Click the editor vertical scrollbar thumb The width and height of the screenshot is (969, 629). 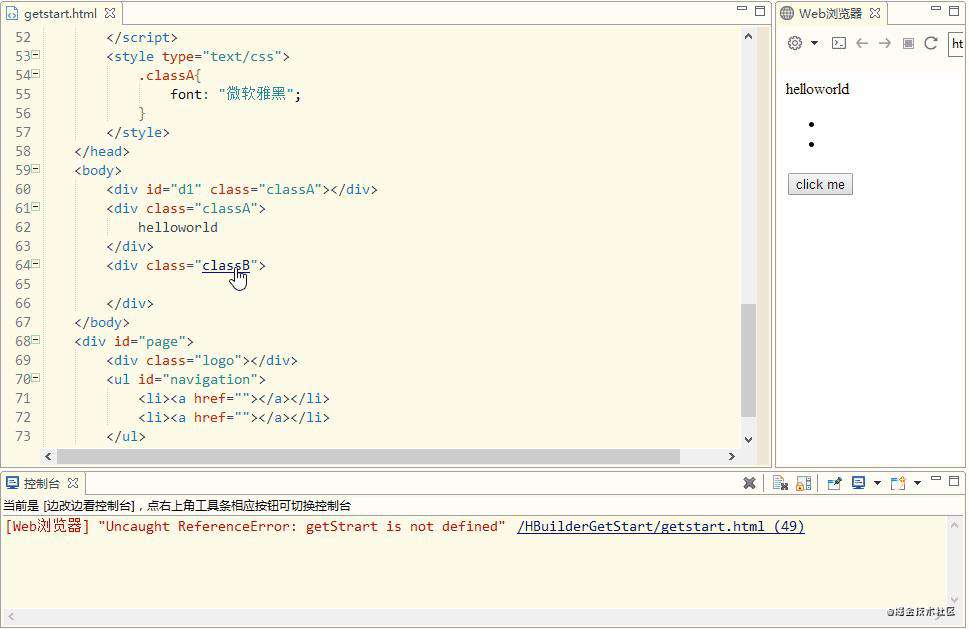coord(748,360)
